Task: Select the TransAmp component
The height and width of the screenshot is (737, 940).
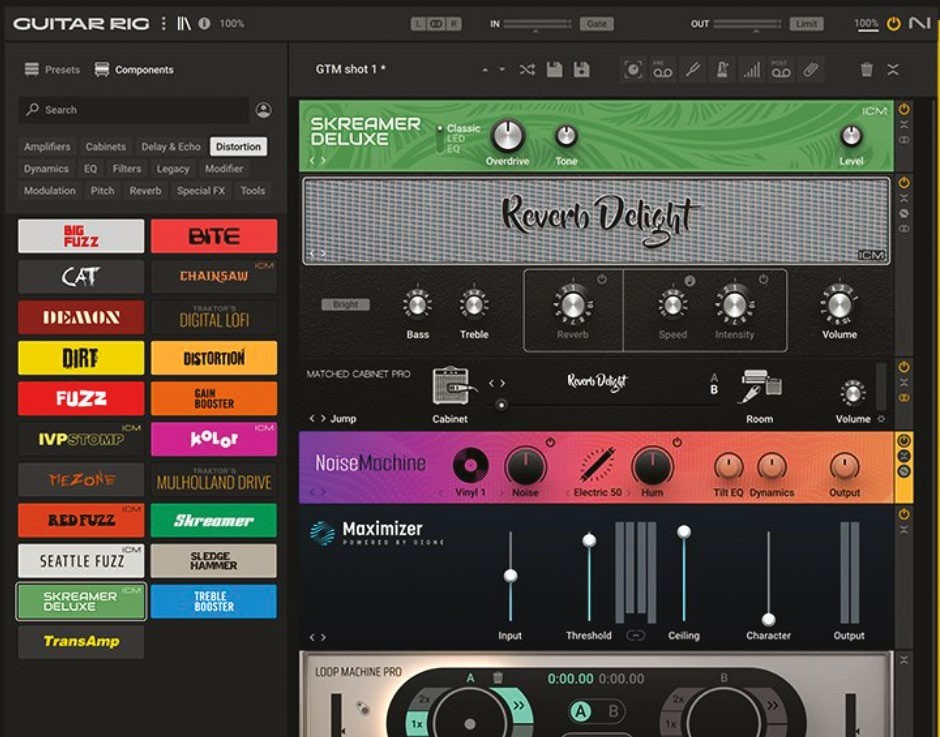Action: point(81,642)
